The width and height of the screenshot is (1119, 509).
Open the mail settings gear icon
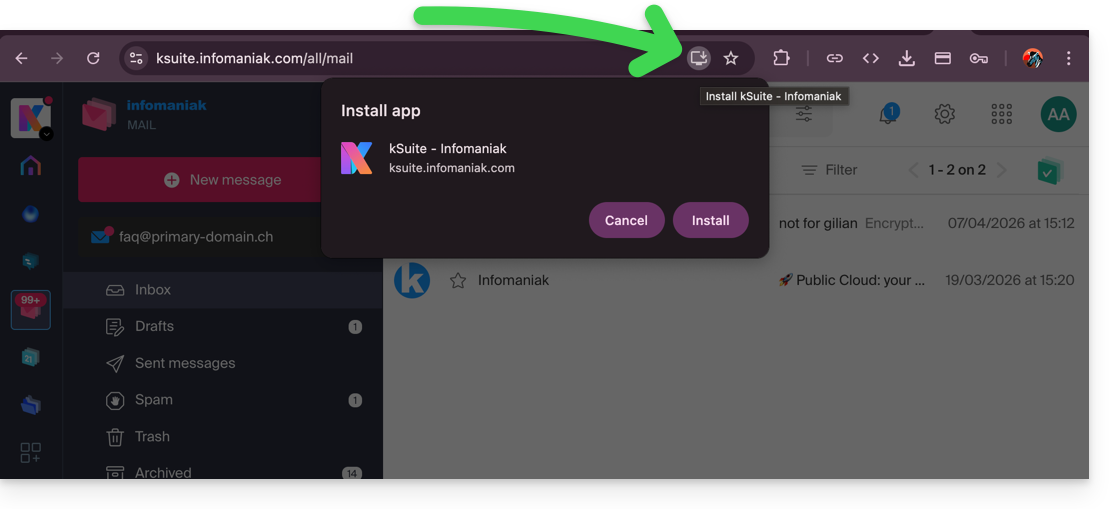(944, 114)
